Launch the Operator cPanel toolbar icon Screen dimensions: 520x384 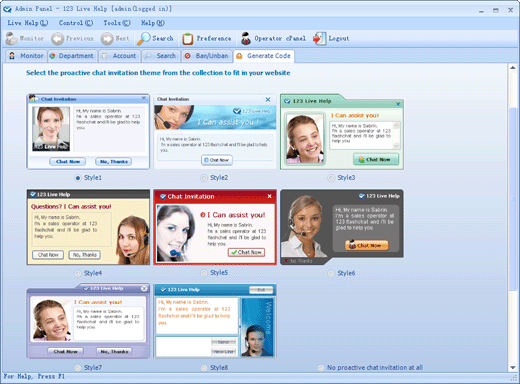[x=246, y=39]
